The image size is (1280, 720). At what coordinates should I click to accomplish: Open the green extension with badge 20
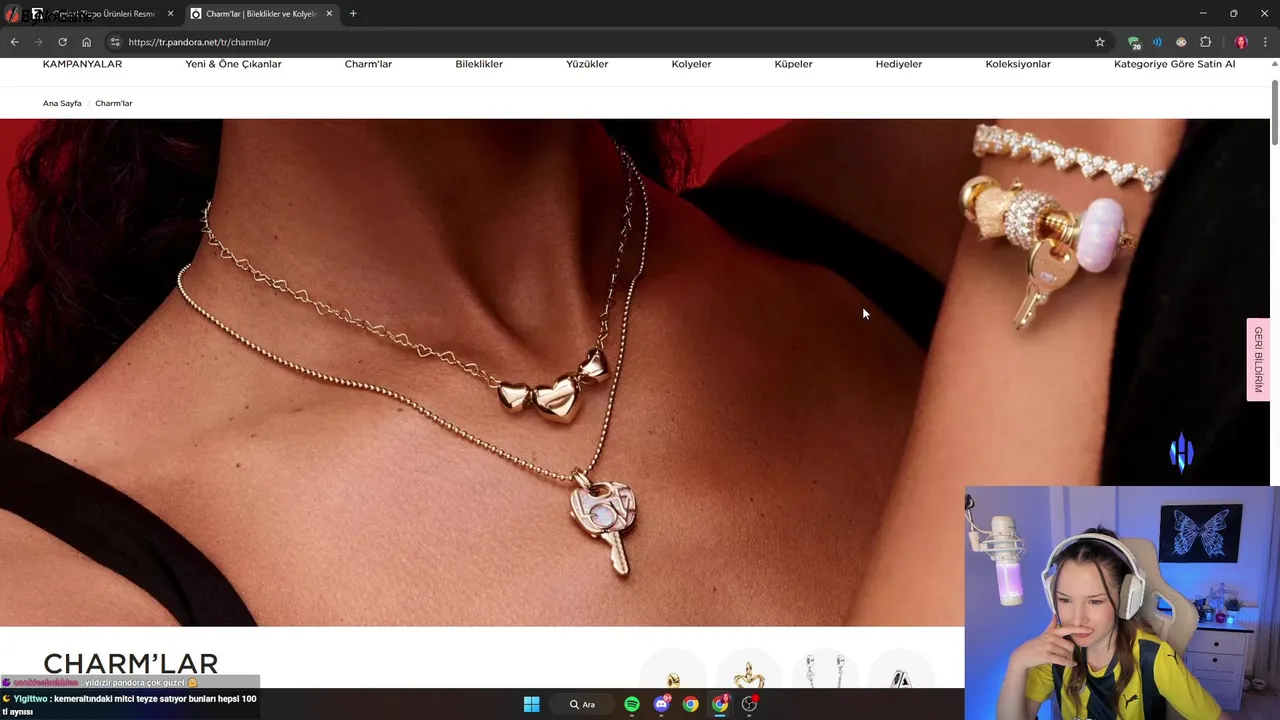pos(1133,42)
